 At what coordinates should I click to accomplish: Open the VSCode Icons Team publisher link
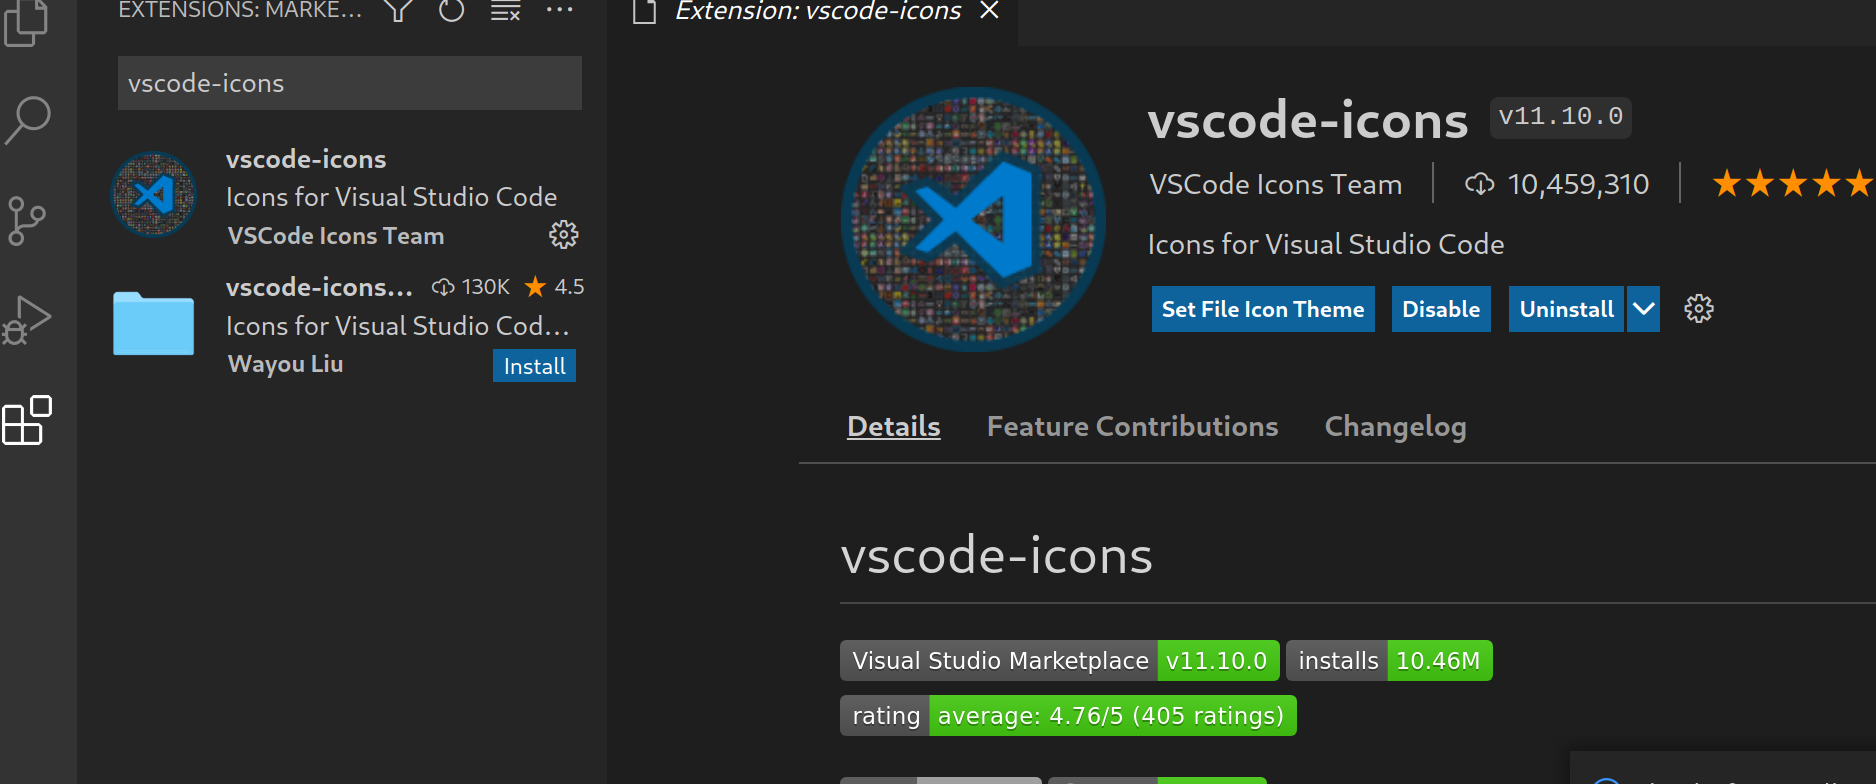pyautogui.click(x=1275, y=185)
